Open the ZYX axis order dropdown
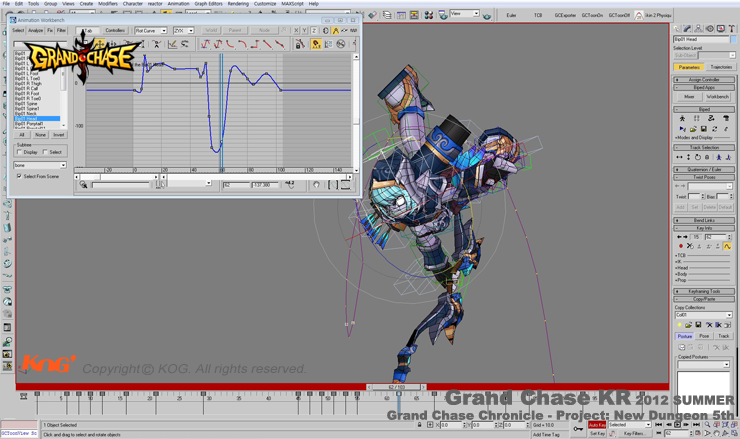The height and width of the screenshot is (439, 740). [x=183, y=31]
